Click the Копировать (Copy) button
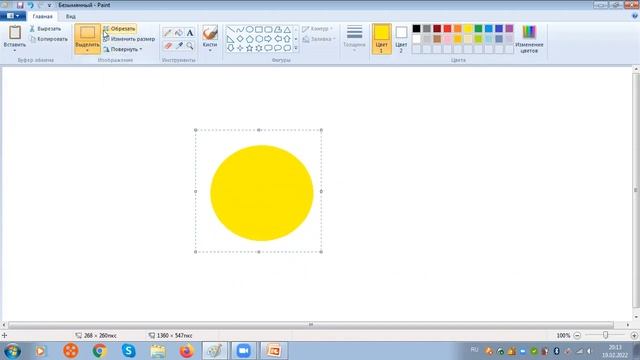Viewport: 640px width, 360px height. point(49,39)
